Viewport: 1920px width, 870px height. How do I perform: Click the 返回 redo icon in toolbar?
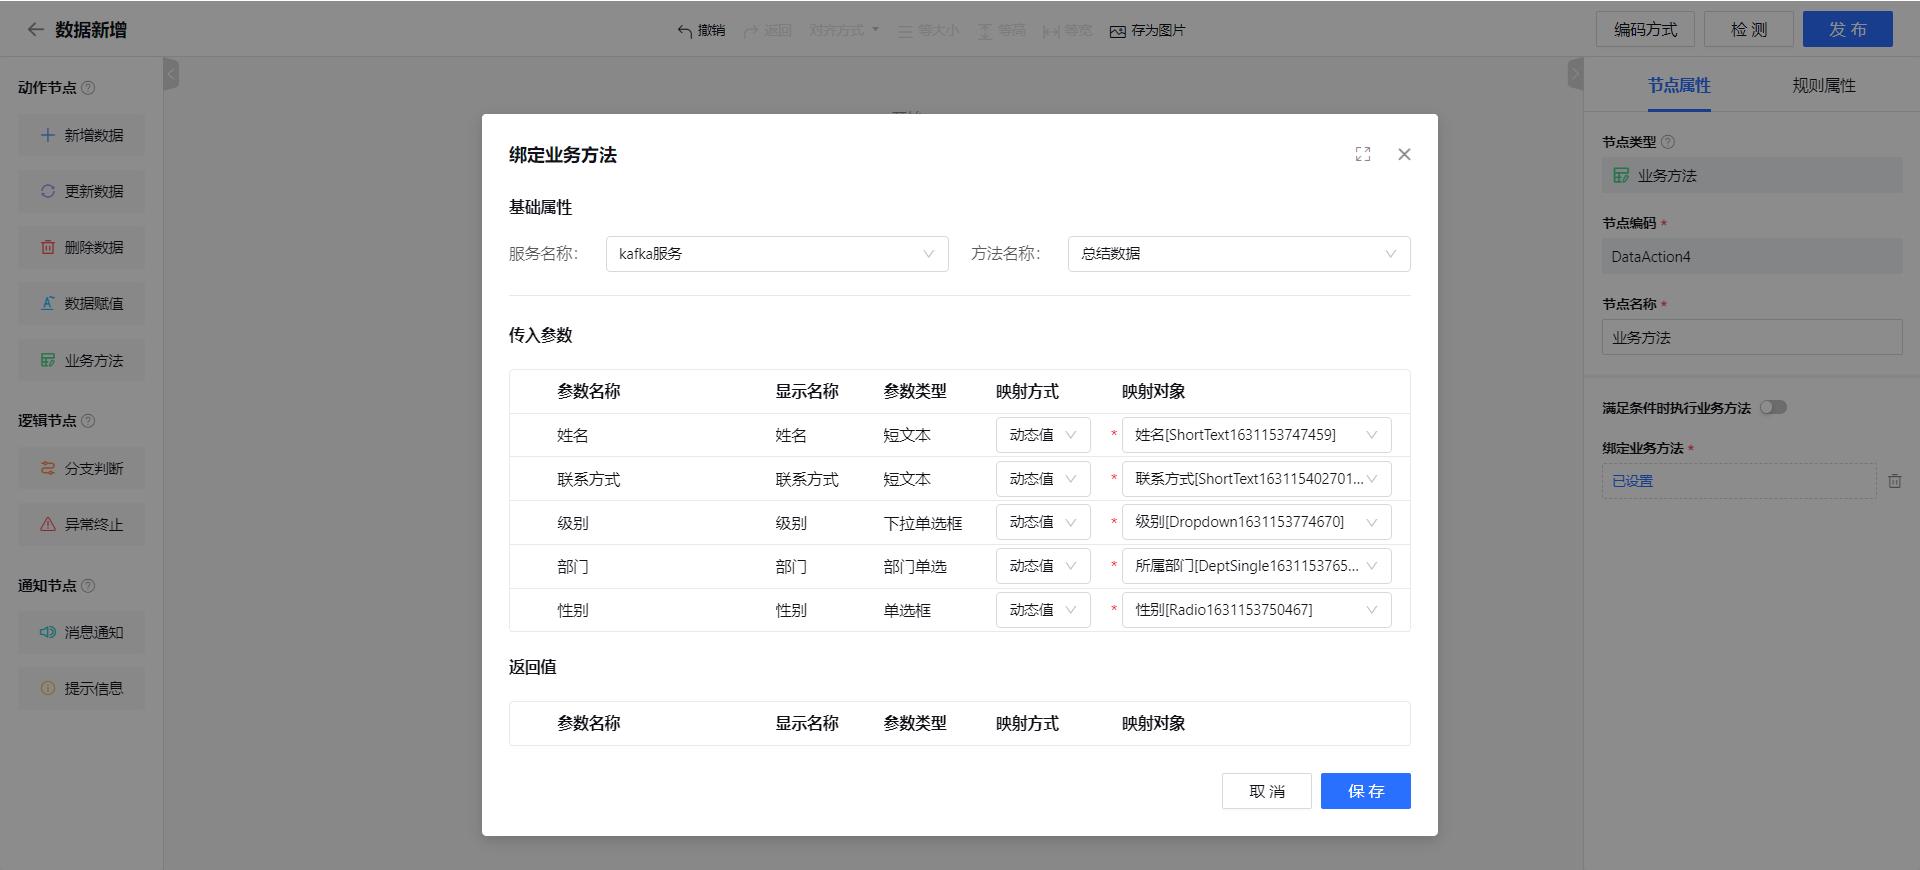click(x=751, y=31)
